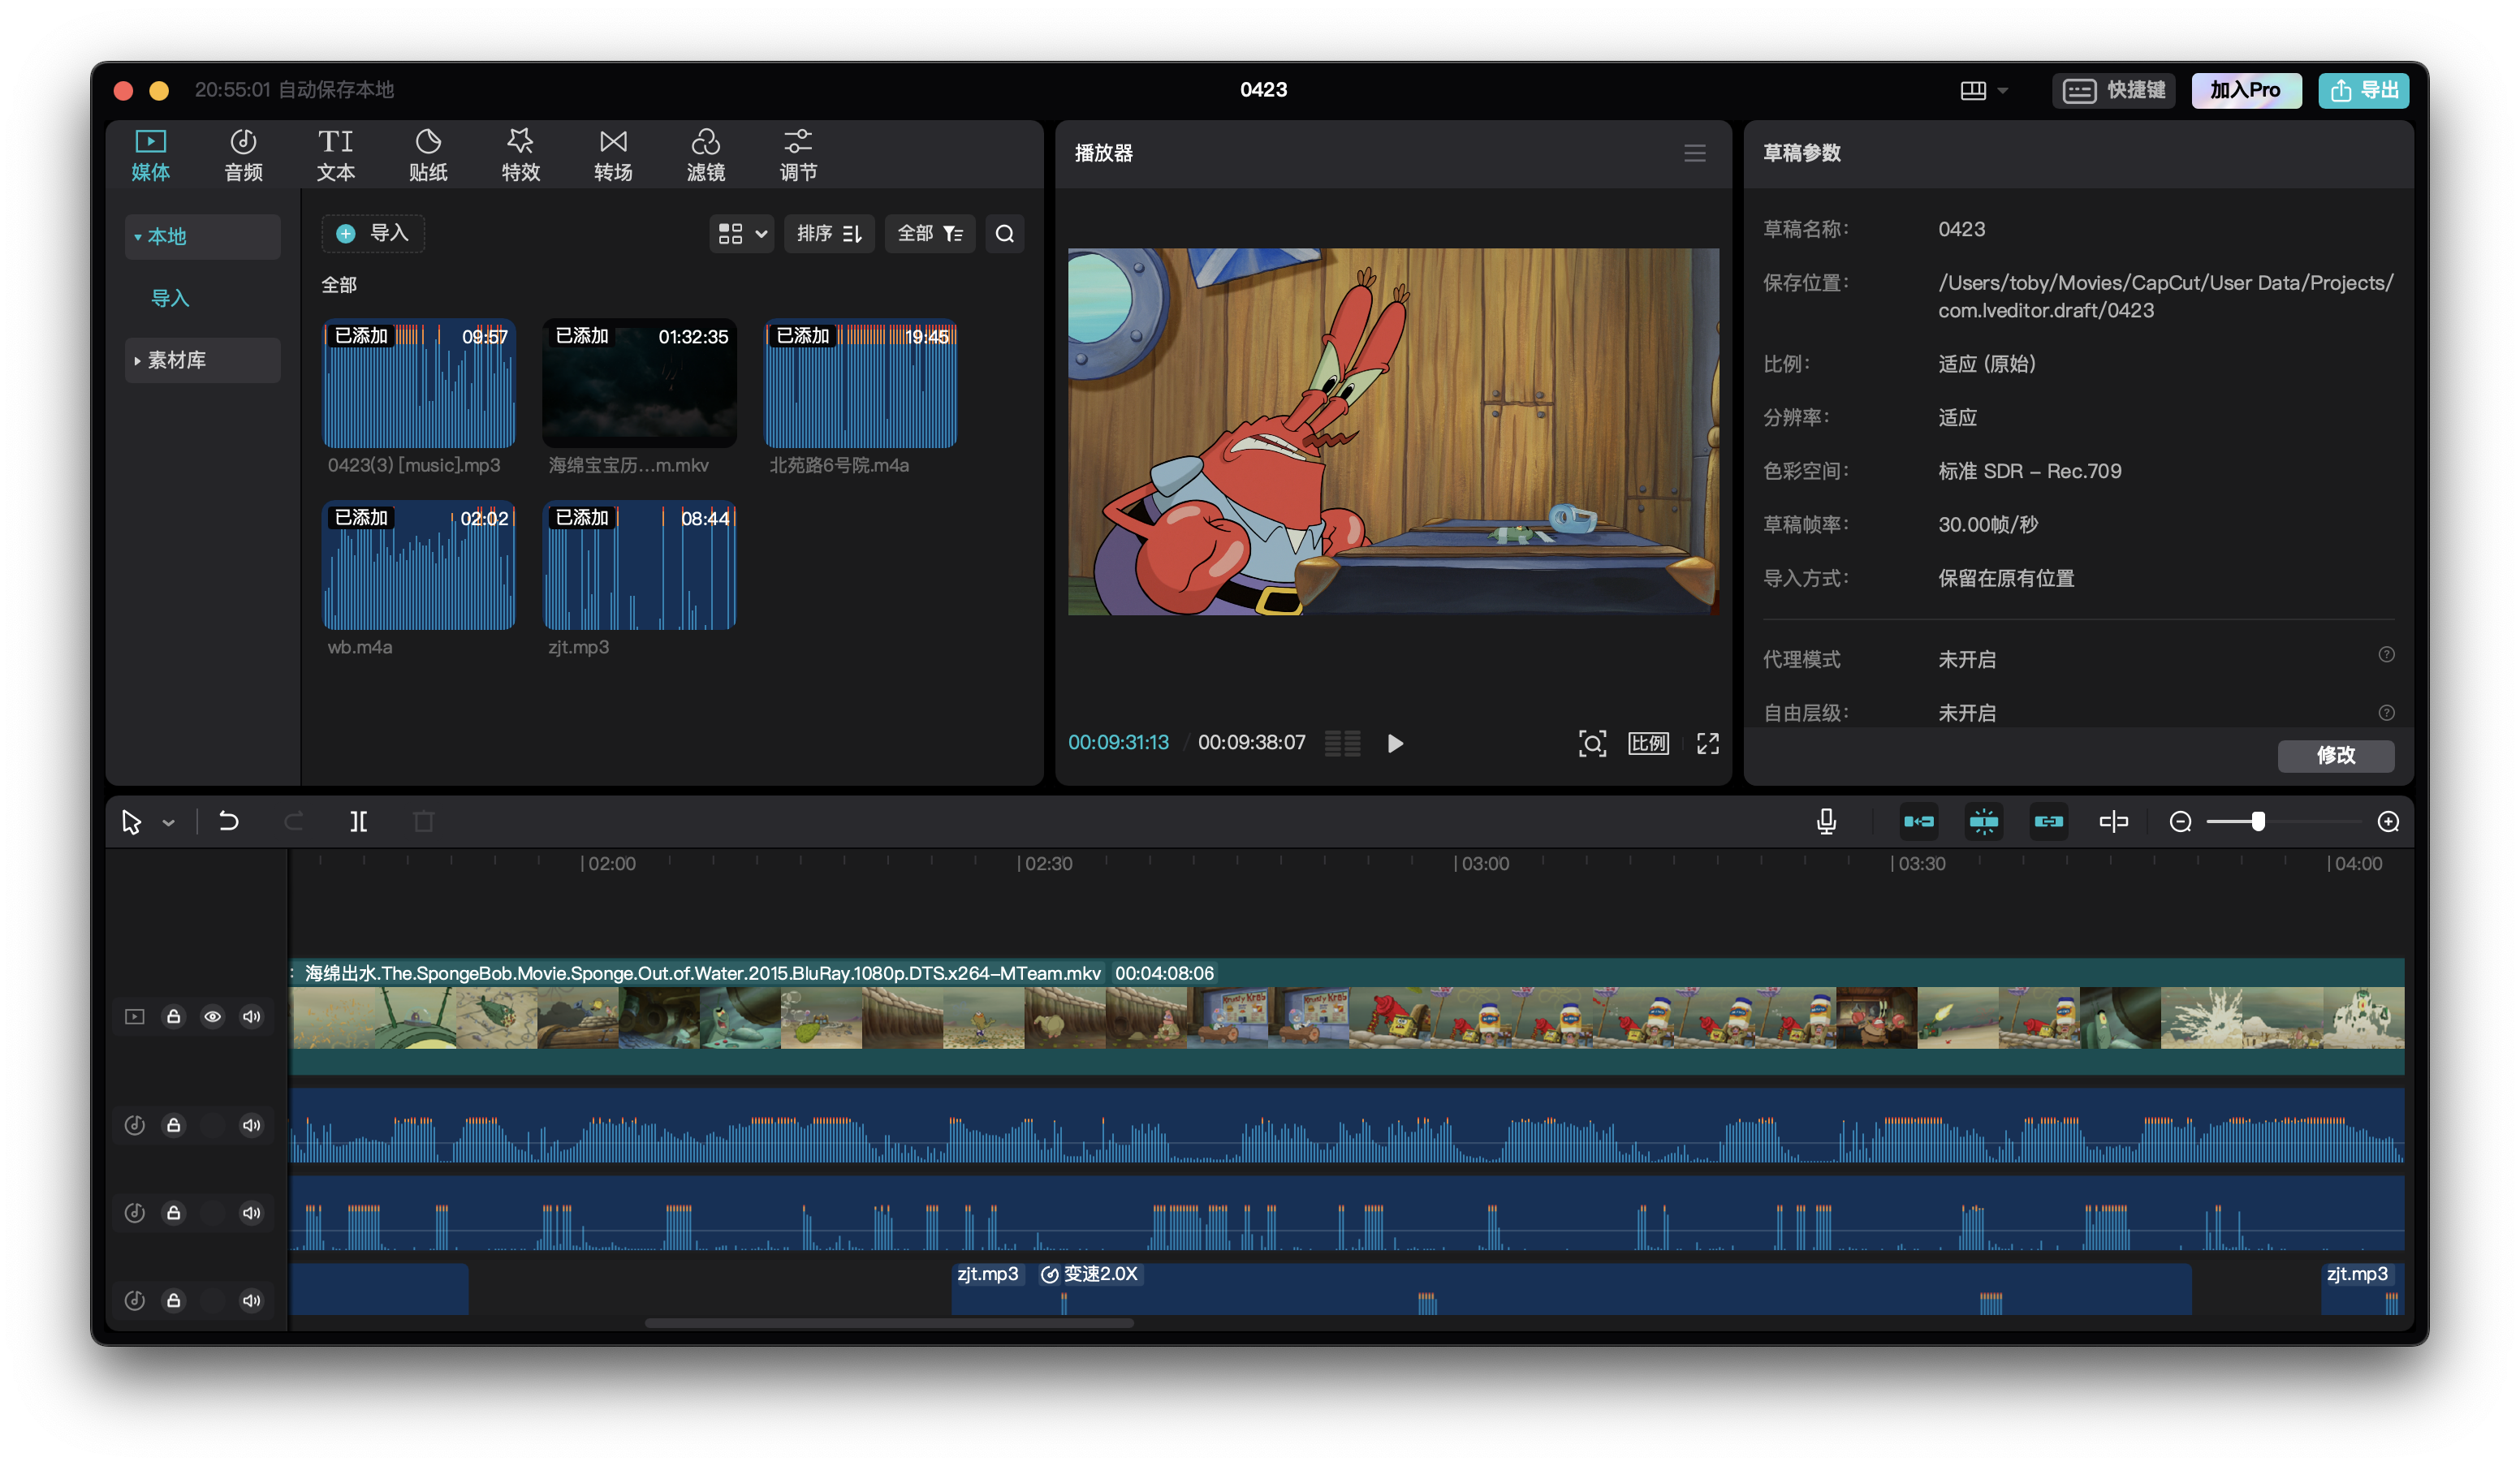Screen dimensions: 2520x1466
Task: Click the 导出 export button
Action: click(x=2364, y=90)
